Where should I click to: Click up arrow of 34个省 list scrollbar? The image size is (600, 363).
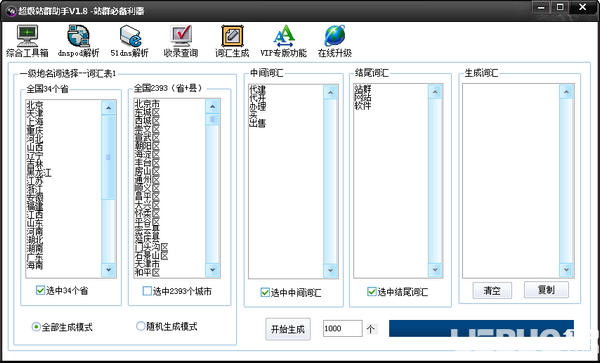108,108
